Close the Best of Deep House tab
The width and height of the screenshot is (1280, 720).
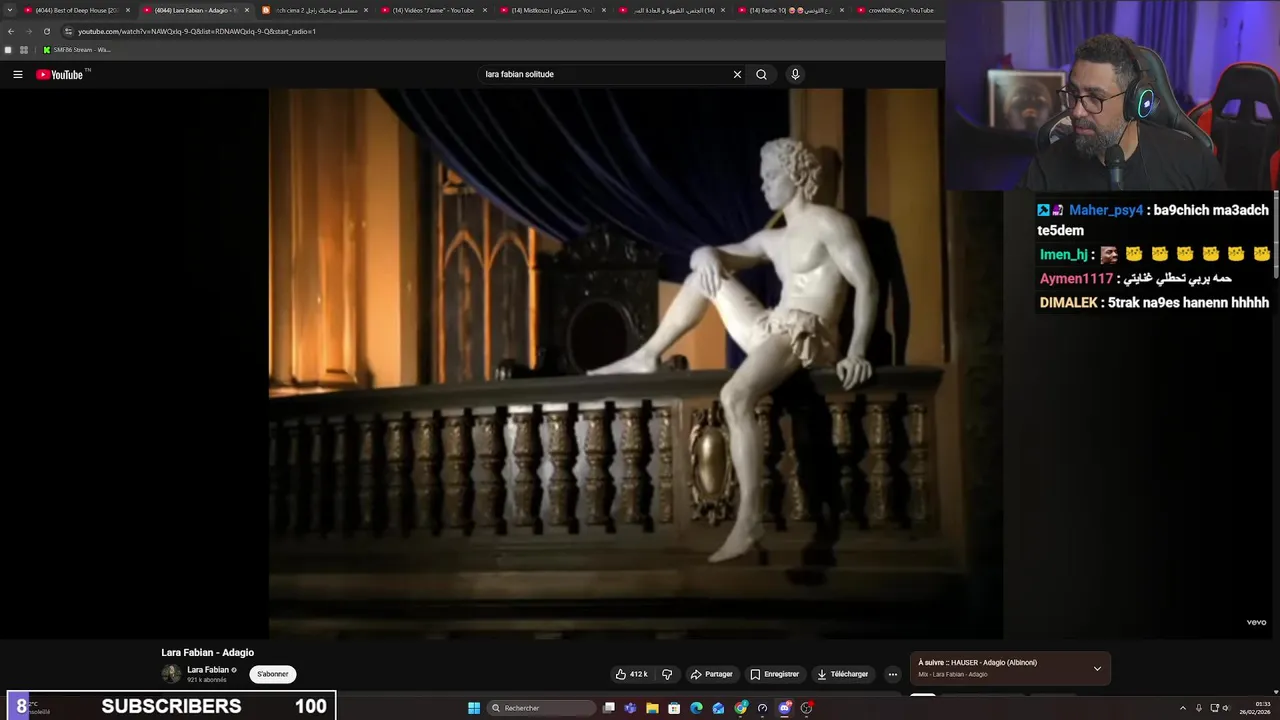[x=127, y=10]
